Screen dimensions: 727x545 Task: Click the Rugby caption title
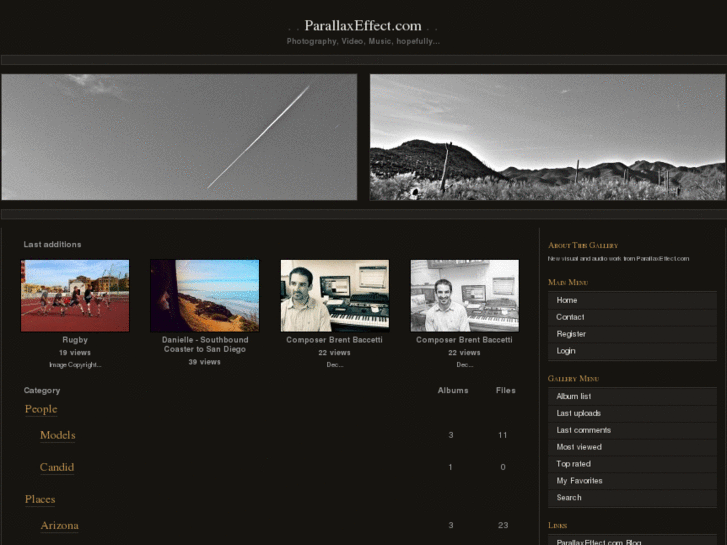75,340
